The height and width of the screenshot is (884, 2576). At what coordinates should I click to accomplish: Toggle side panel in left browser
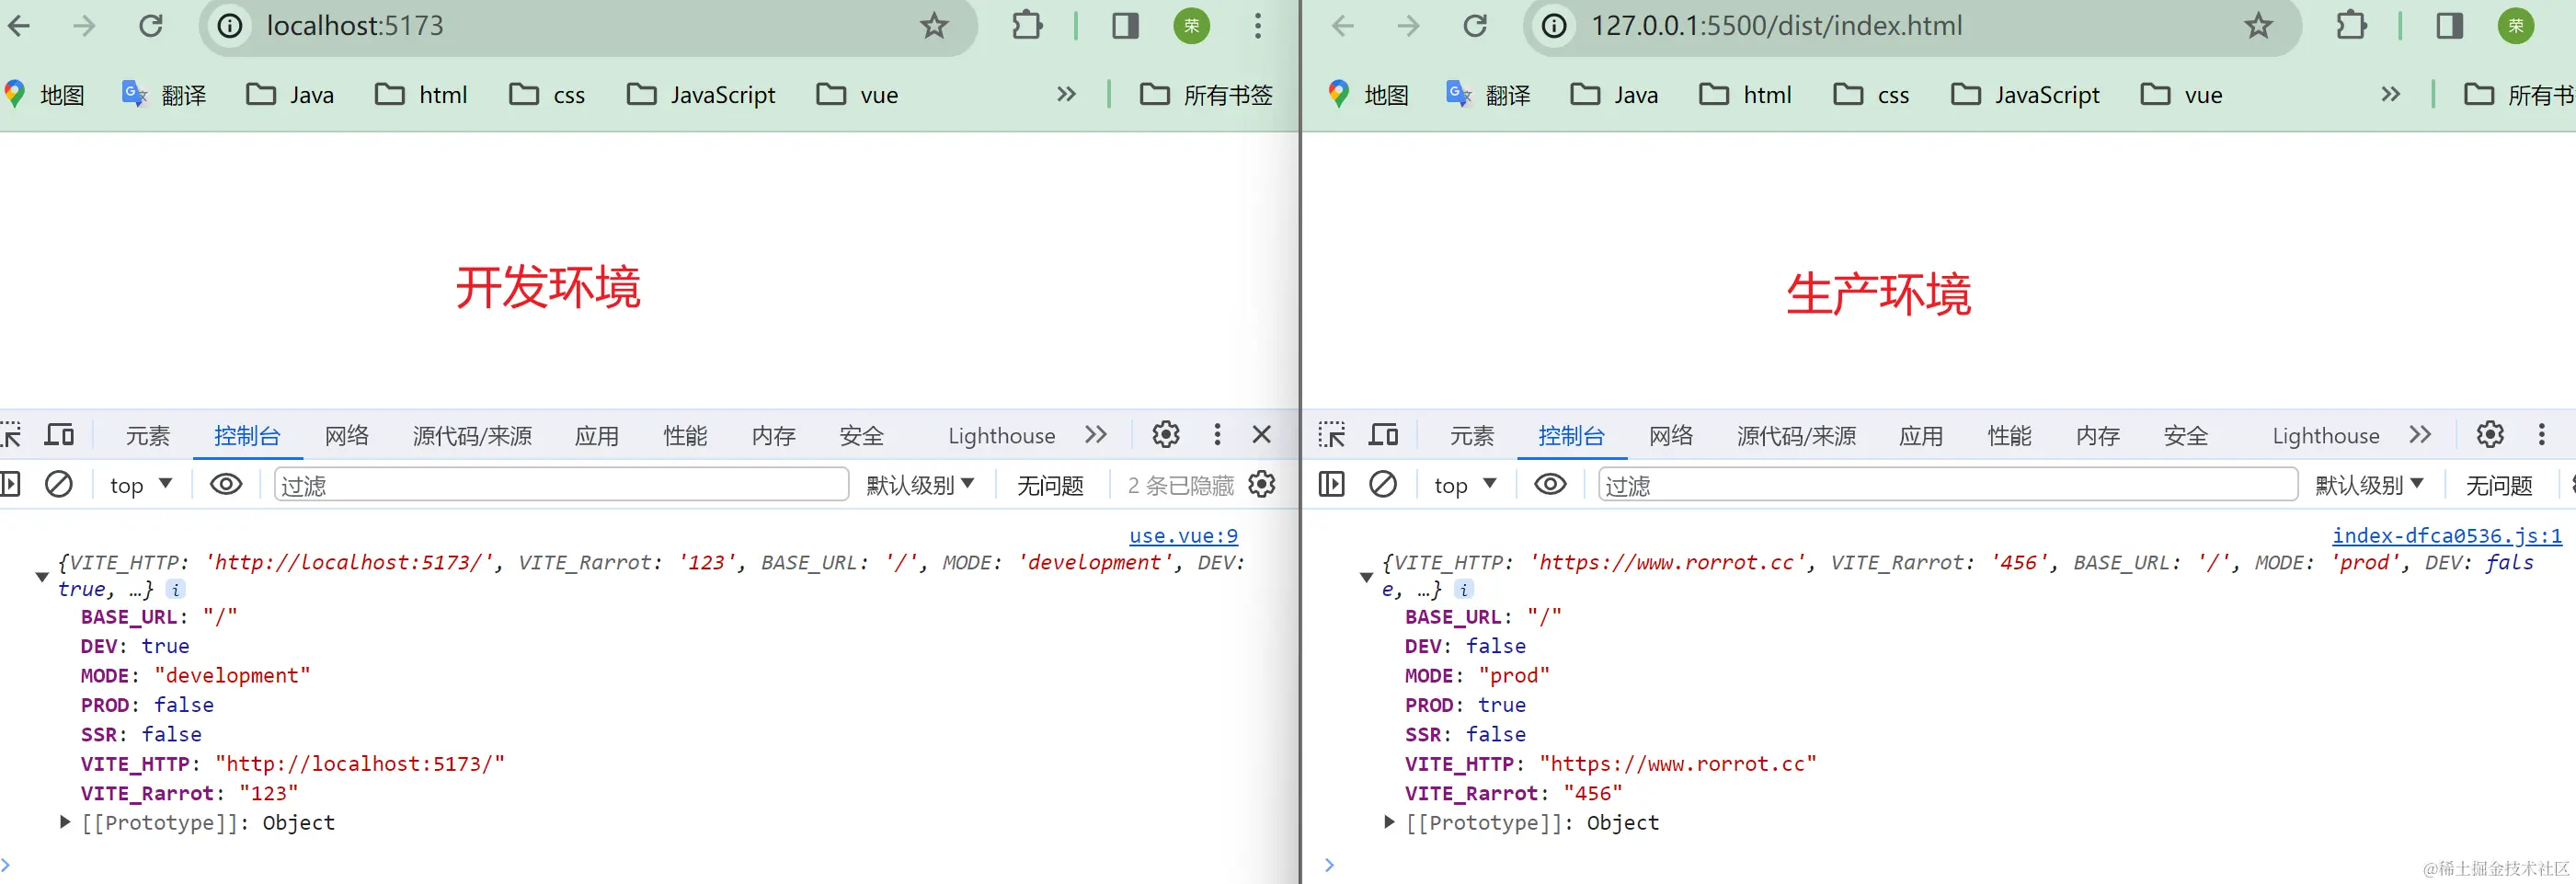pyautogui.click(x=1126, y=25)
